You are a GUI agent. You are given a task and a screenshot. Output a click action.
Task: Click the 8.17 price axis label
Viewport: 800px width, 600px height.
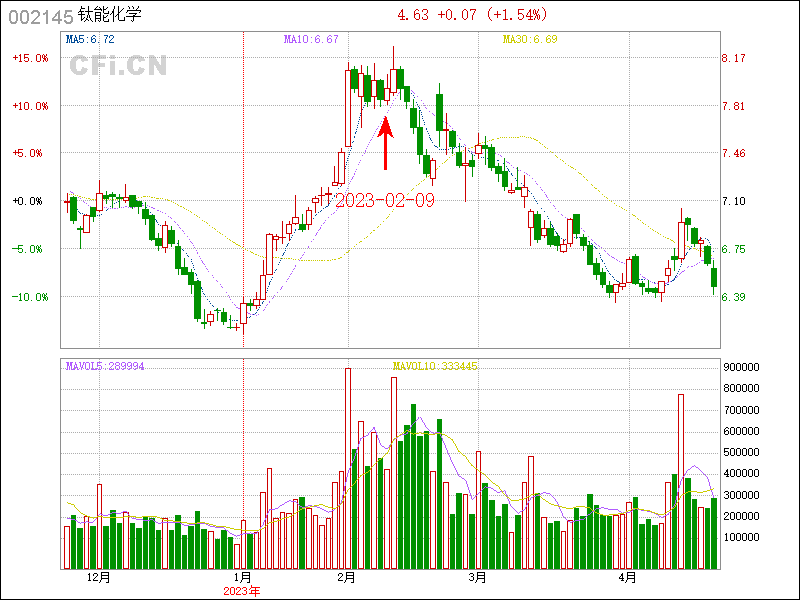coord(734,58)
